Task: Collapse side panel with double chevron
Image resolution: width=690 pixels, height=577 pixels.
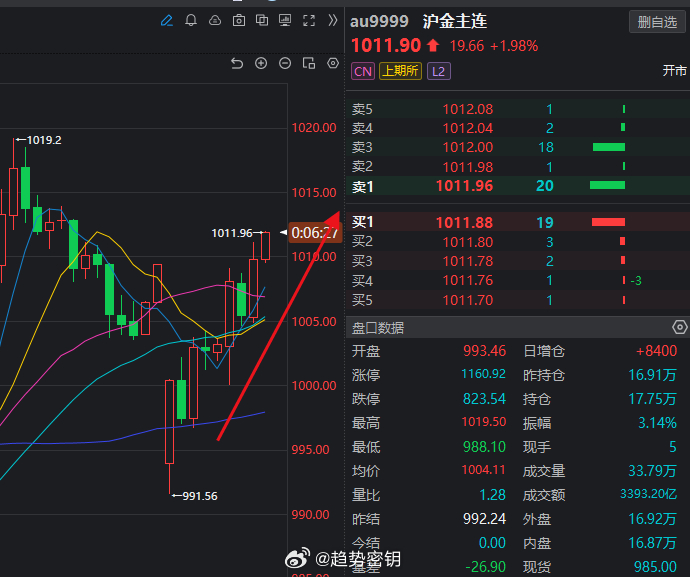Action: (333, 20)
